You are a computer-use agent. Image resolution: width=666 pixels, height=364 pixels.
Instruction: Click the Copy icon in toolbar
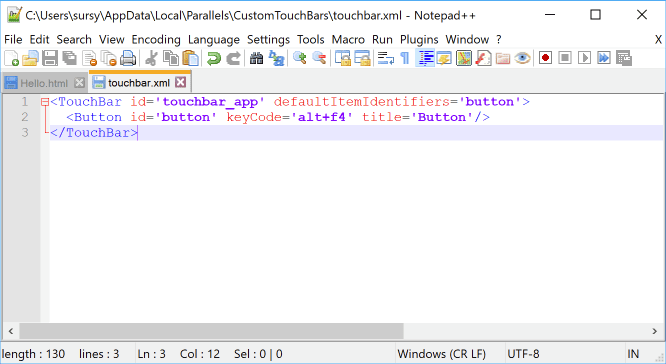[x=171, y=58]
